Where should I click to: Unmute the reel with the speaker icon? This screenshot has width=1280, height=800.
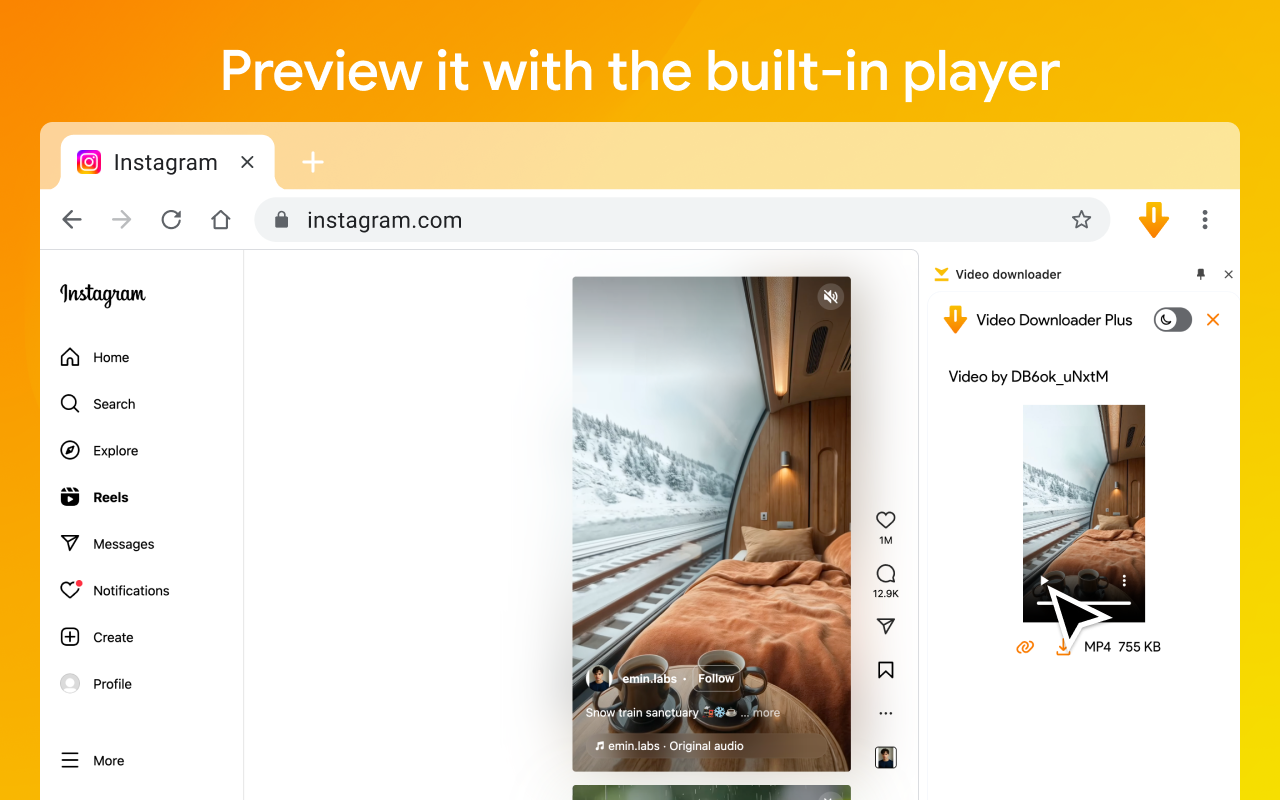pos(830,296)
